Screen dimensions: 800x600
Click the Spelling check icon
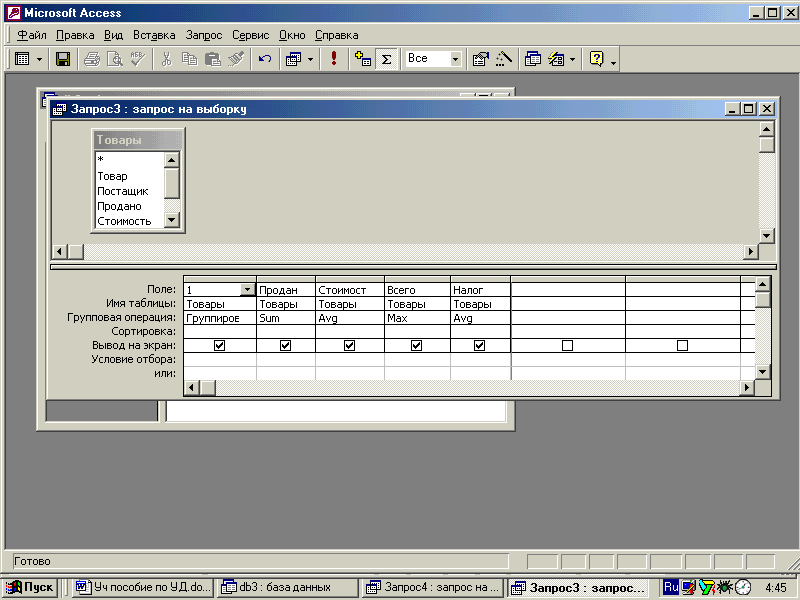(138, 59)
